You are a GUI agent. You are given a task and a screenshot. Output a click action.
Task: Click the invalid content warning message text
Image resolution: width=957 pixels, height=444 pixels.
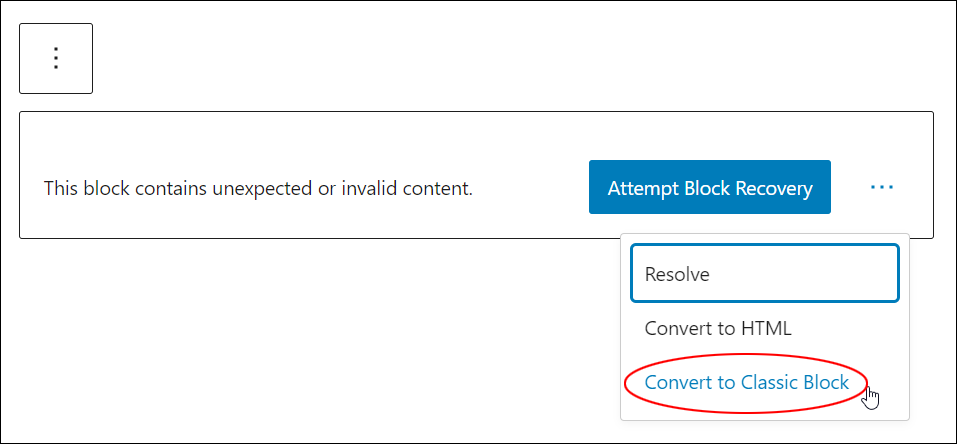click(258, 188)
